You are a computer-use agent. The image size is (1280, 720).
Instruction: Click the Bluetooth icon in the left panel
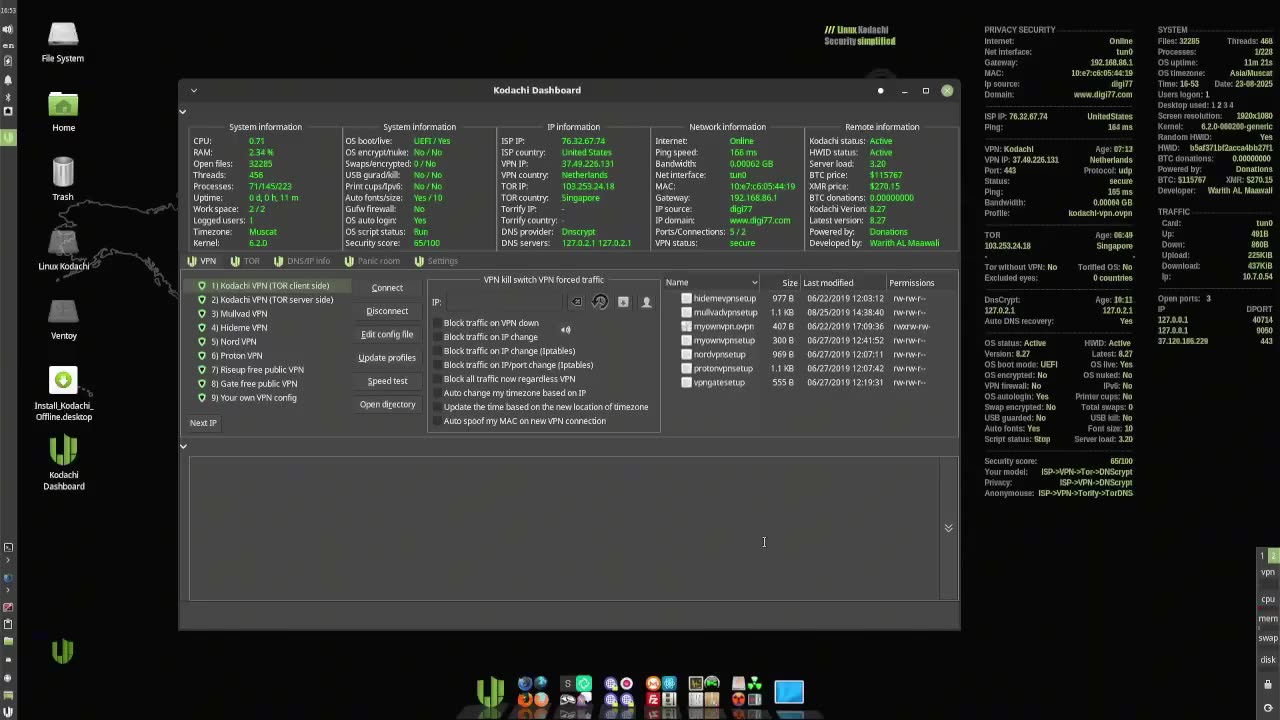[x=8, y=97]
